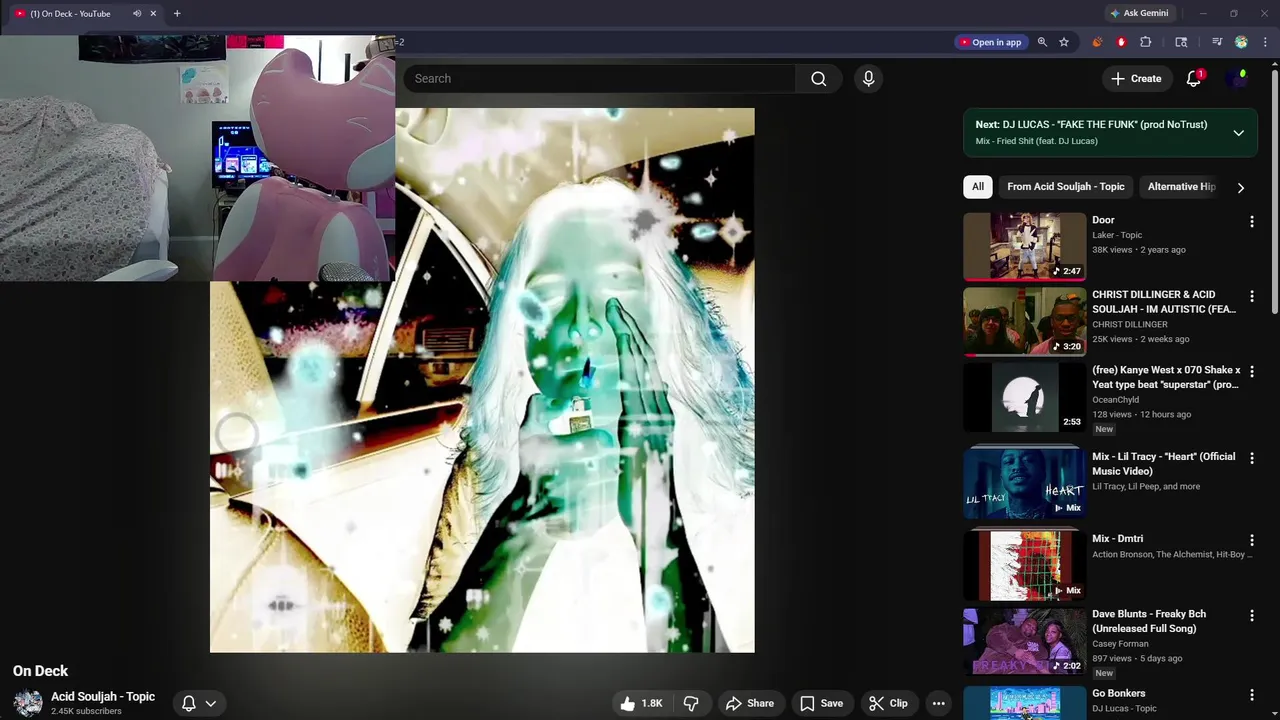Select the All filter chip
The height and width of the screenshot is (720, 1280).
(x=977, y=187)
